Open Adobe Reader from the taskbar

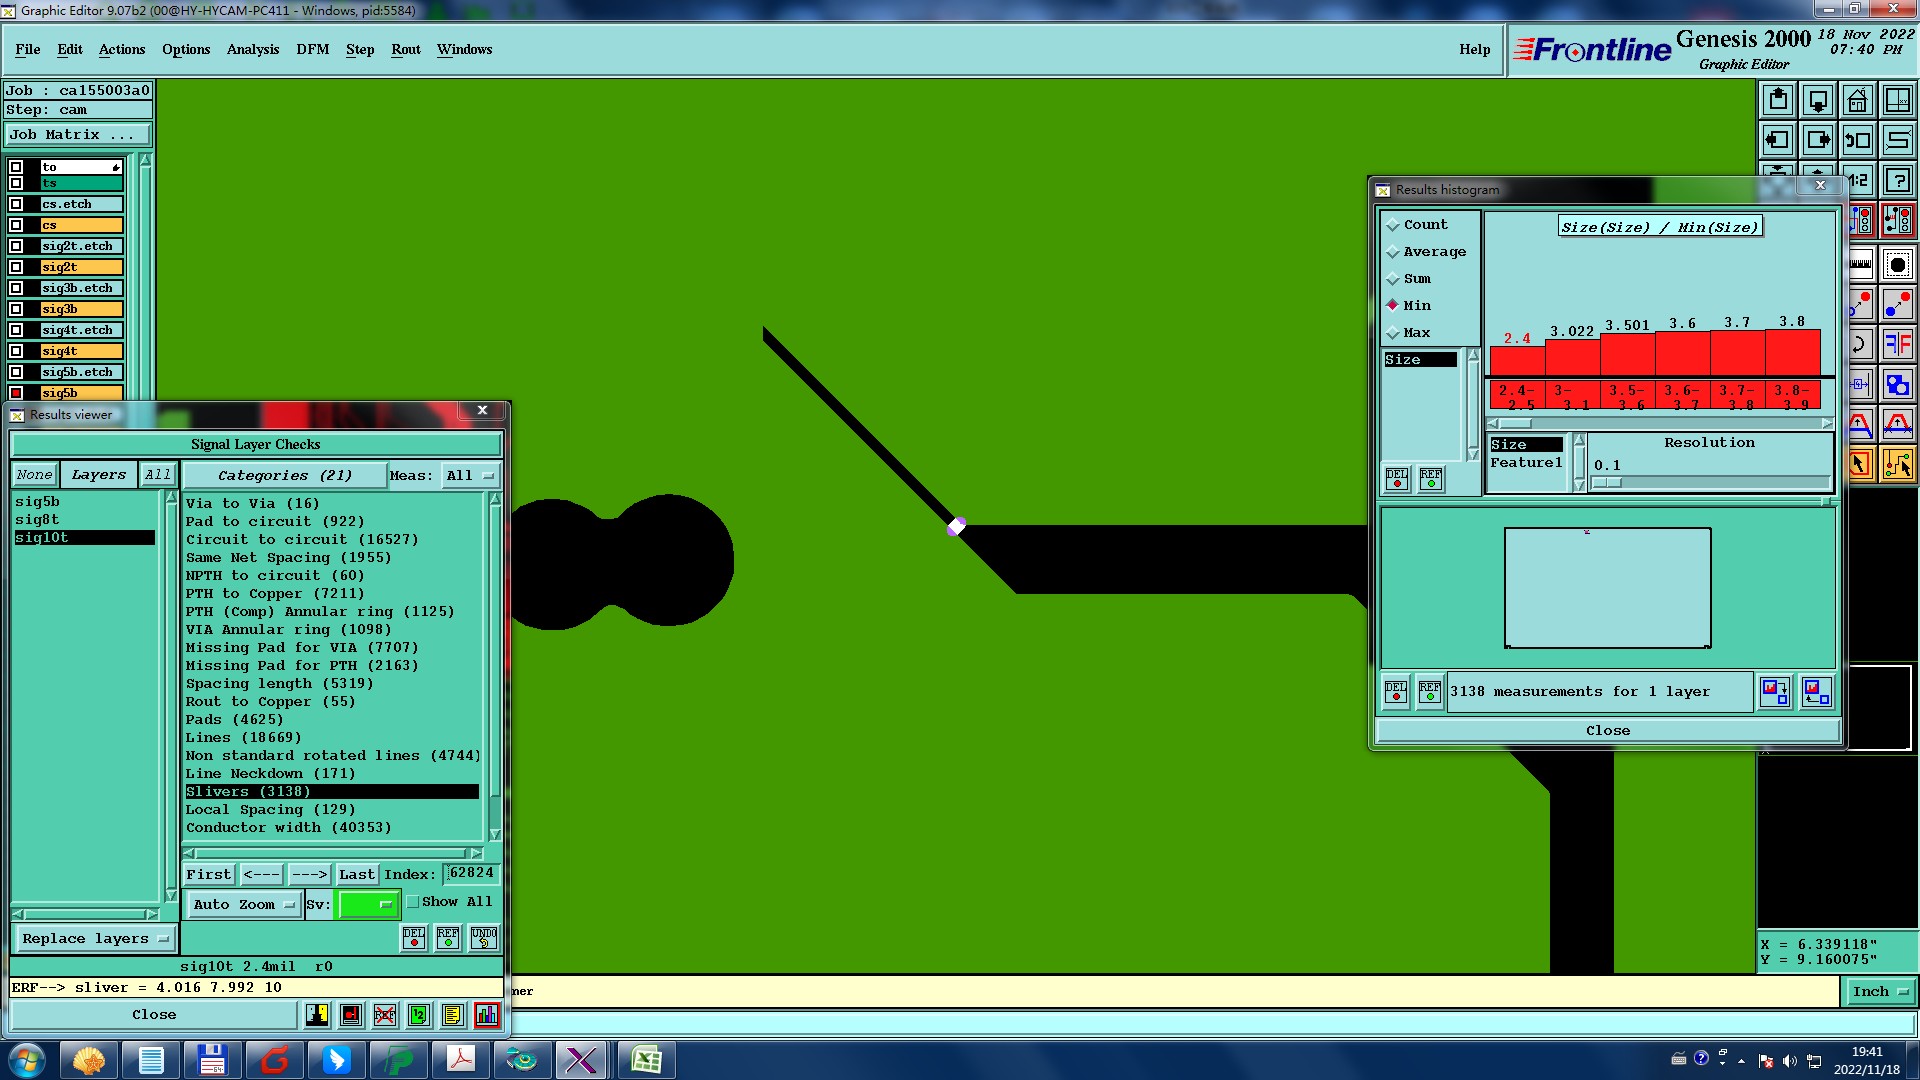point(460,1060)
